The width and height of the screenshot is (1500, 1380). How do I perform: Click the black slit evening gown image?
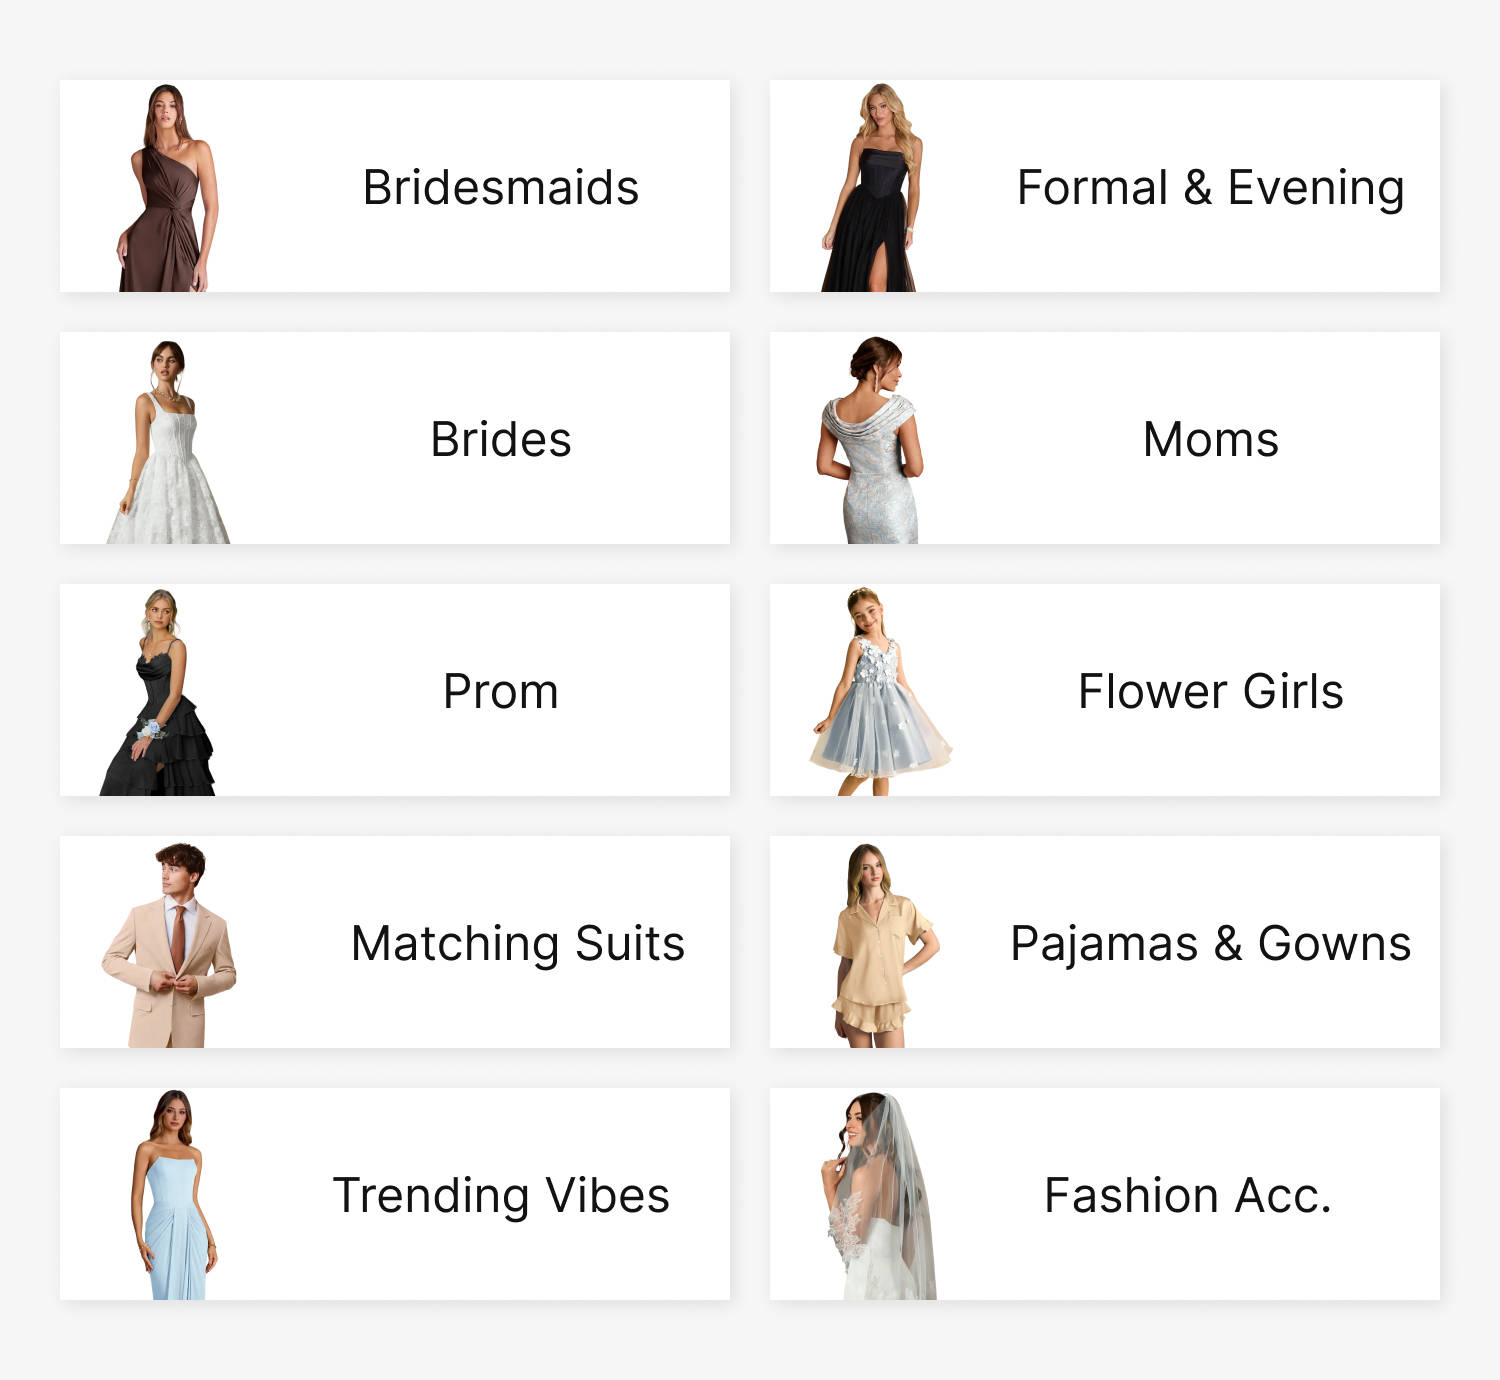click(870, 188)
